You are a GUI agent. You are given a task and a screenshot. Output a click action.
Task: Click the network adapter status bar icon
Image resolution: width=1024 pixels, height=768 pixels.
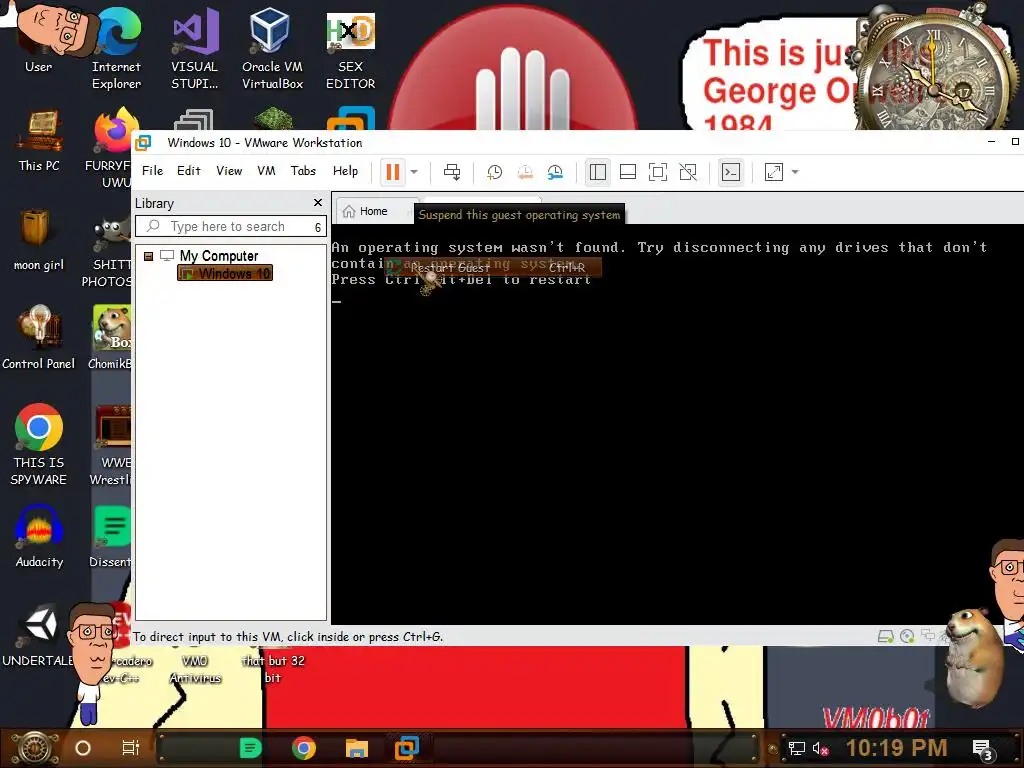(x=928, y=635)
